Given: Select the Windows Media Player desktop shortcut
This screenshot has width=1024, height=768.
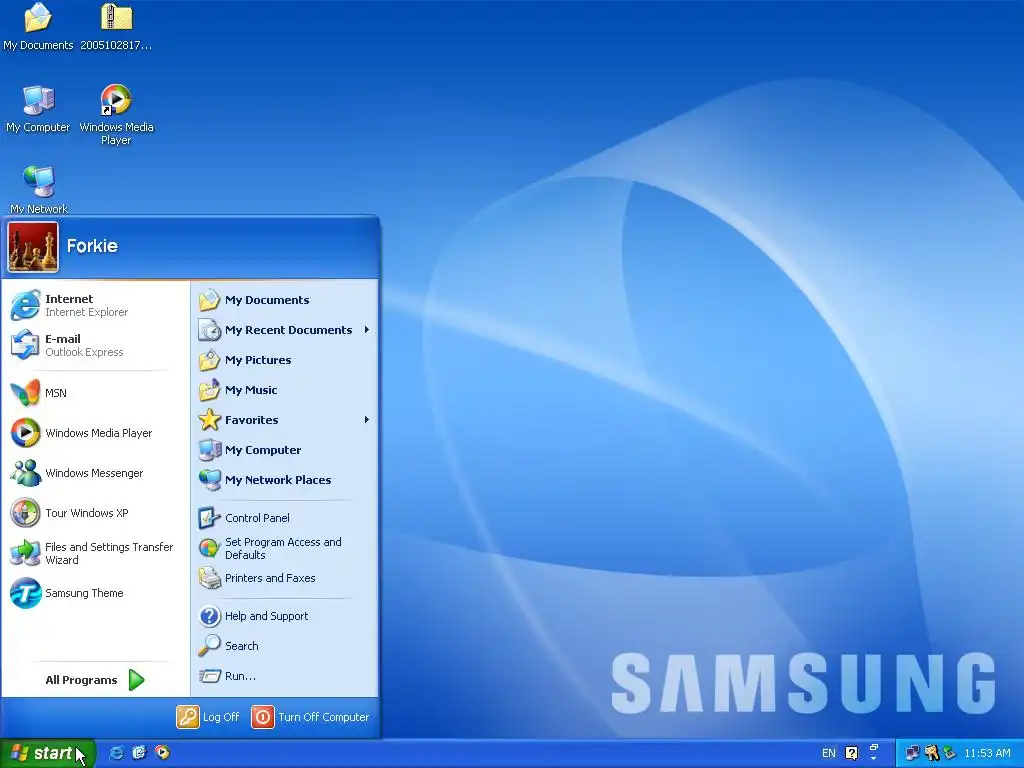Looking at the screenshot, I should (116, 114).
